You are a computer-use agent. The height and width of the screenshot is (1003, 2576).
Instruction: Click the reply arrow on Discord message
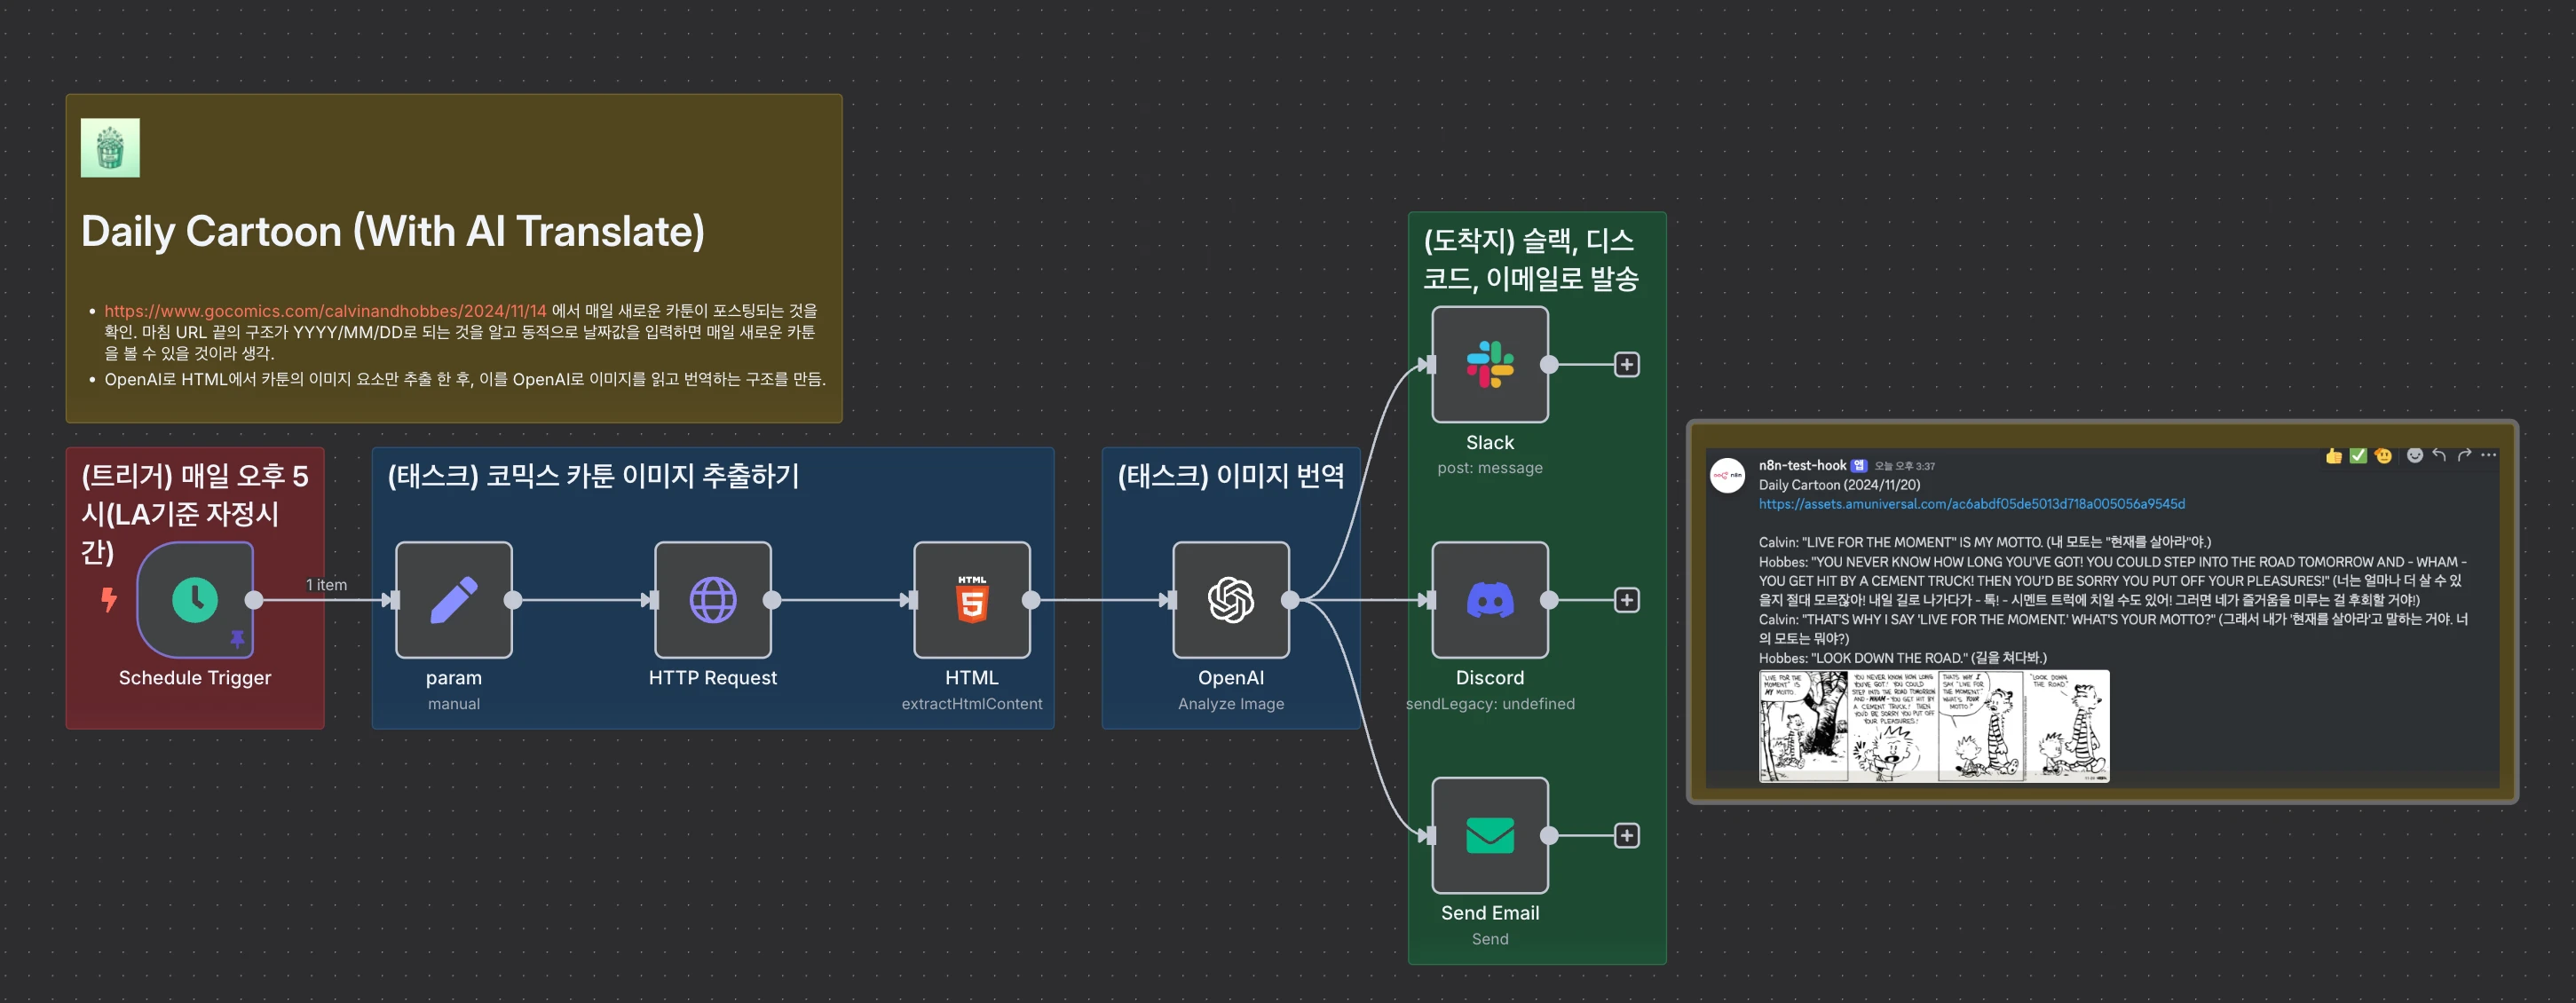coord(2439,455)
